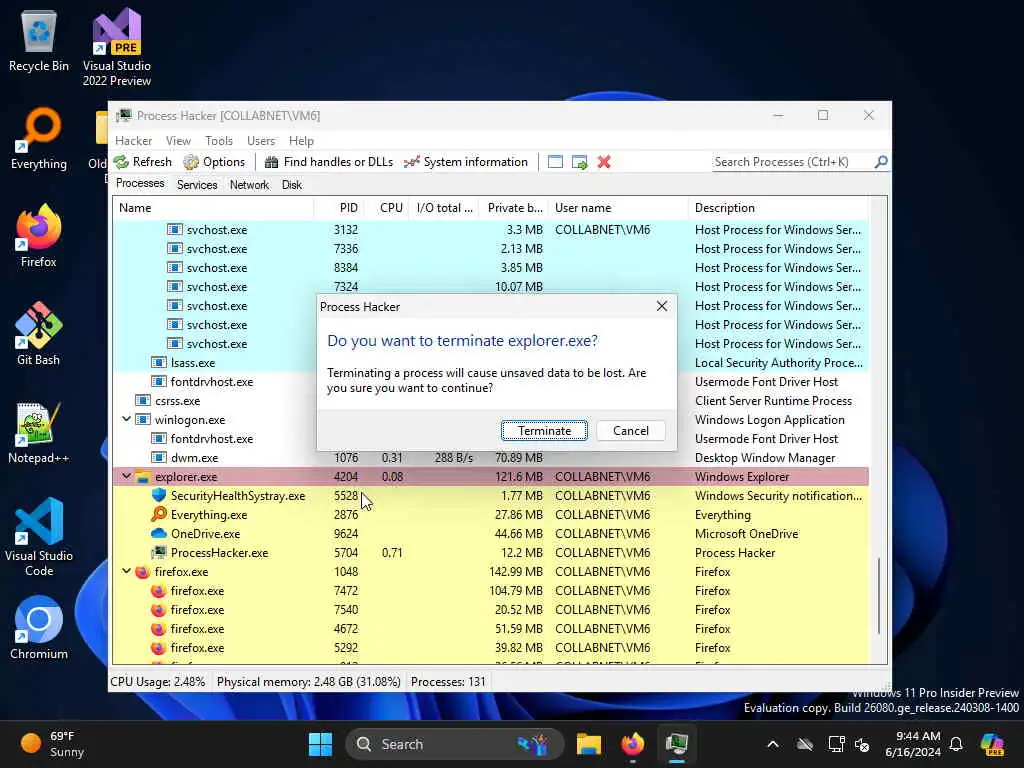Viewport: 1024px width, 768px height.
Task: Open the Chromium desktop icon
Action: tap(39, 628)
